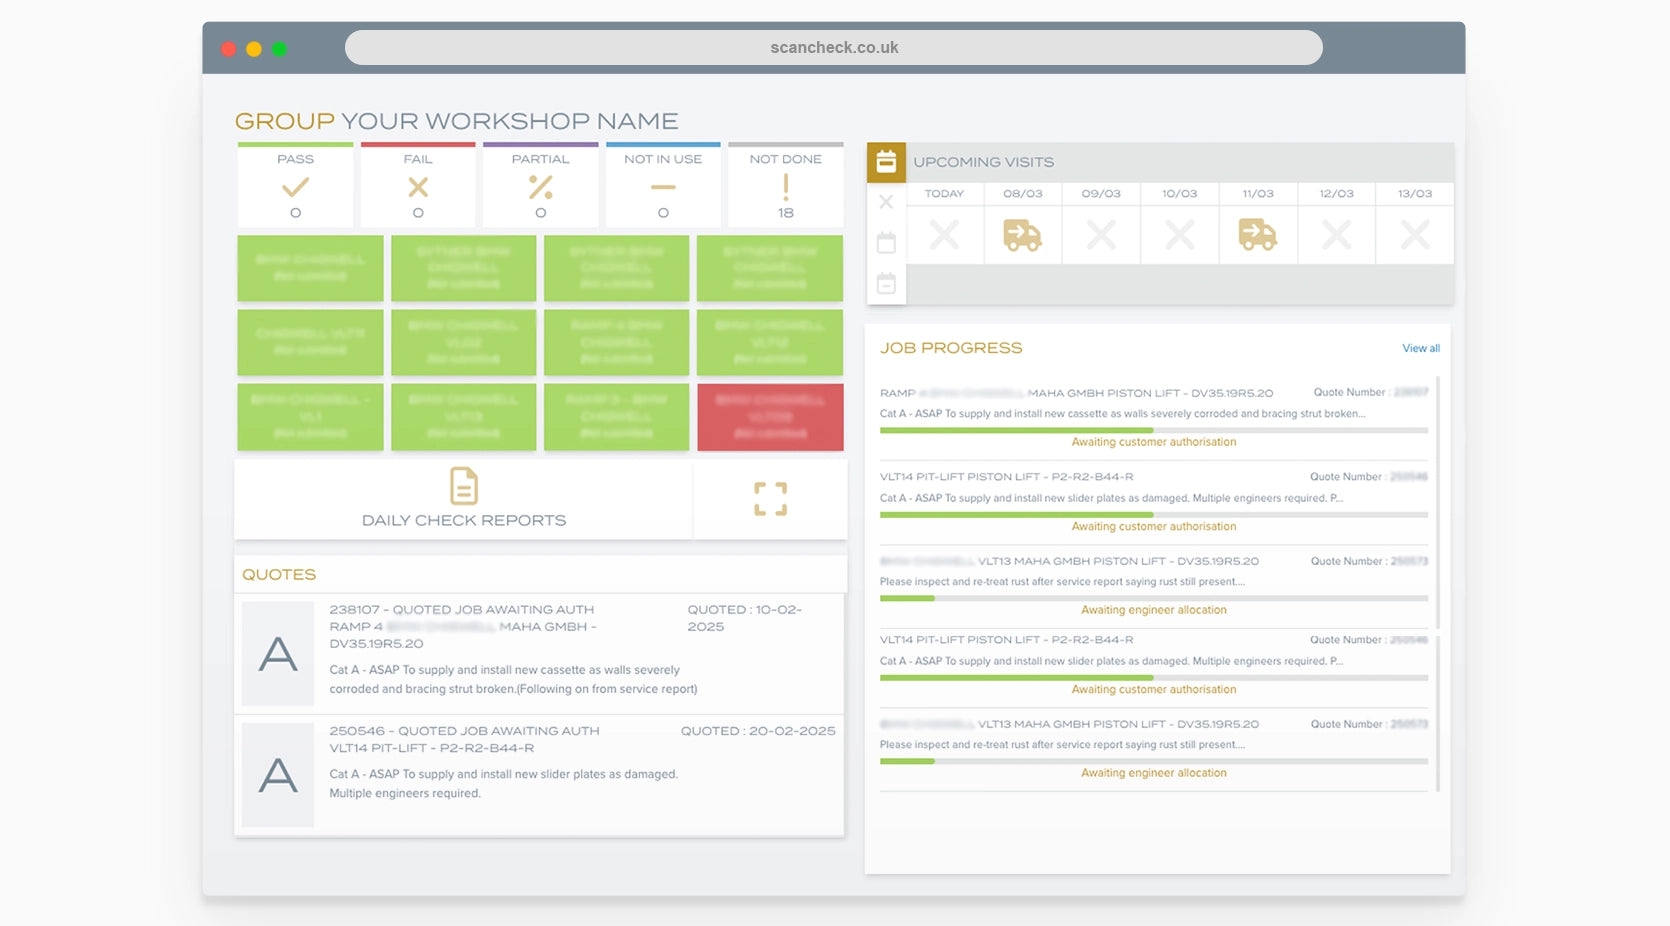Select the TODAY column in Upcoming Visits
This screenshot has width=1670, height=926.
[x=944, y=194]
